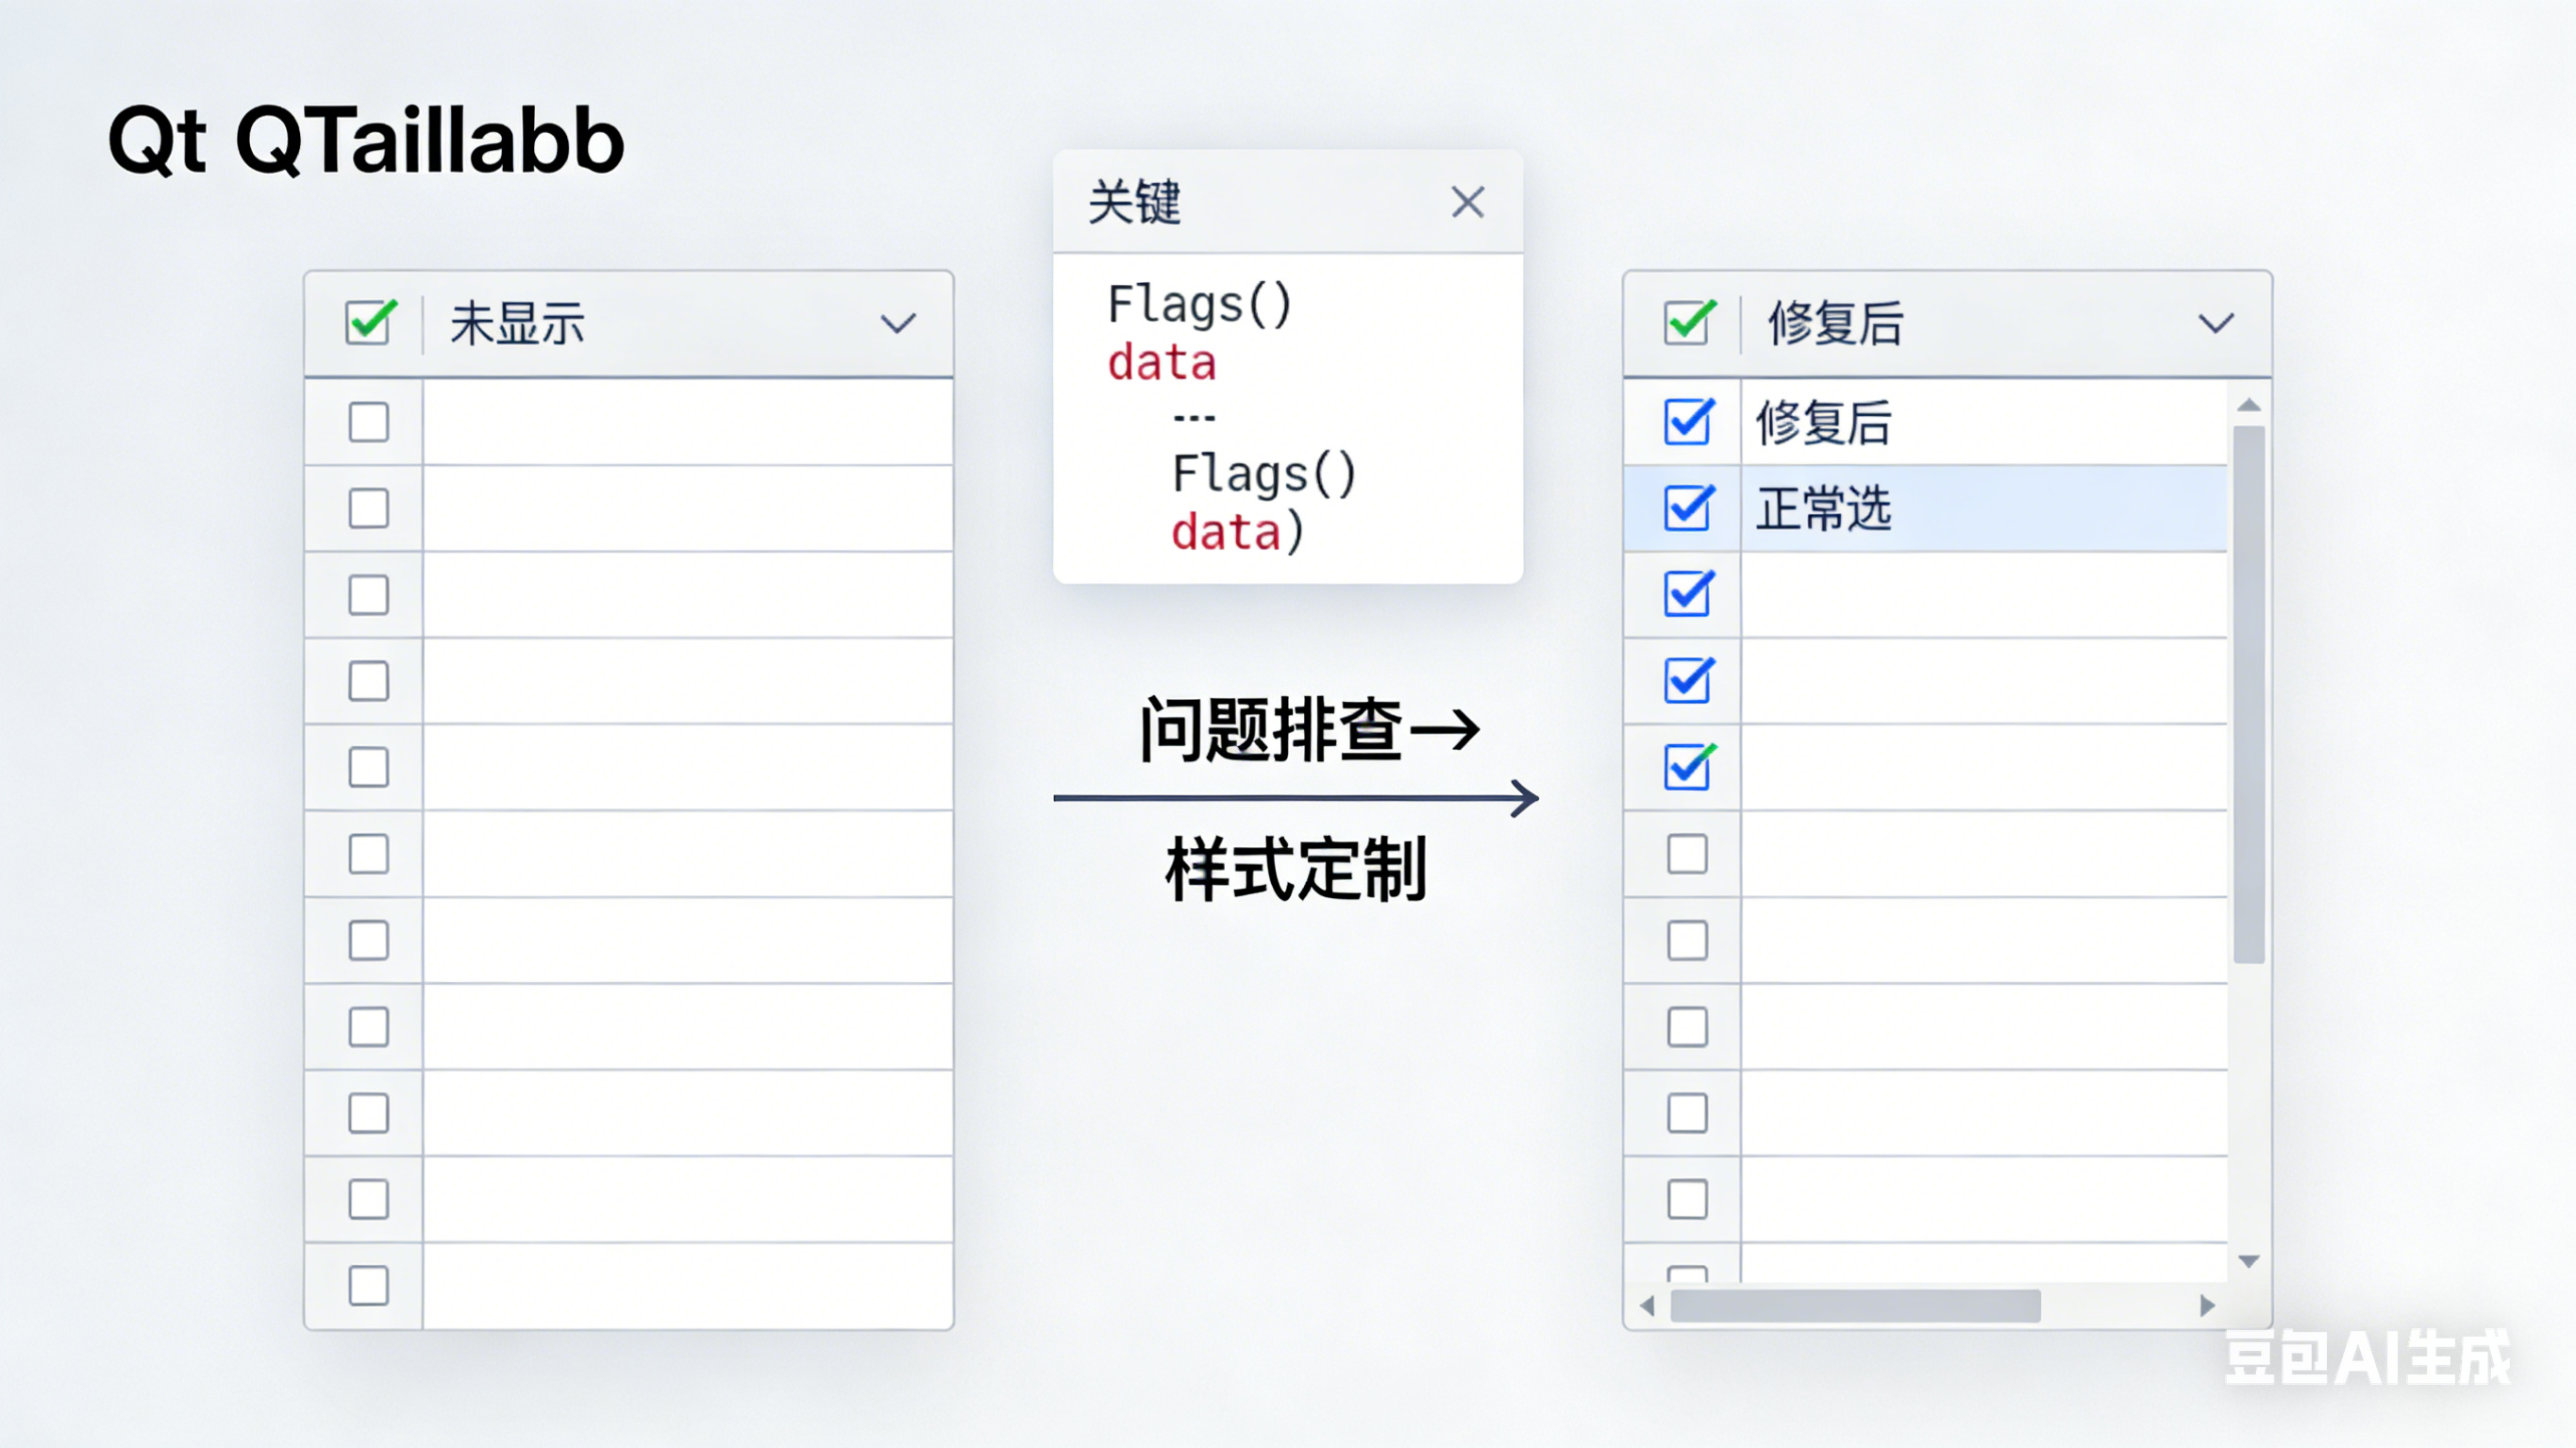Uncheck the blue-green checkmark fifth row checkbox
Screen dimensions: 2576x1448
coord(1688,767)
